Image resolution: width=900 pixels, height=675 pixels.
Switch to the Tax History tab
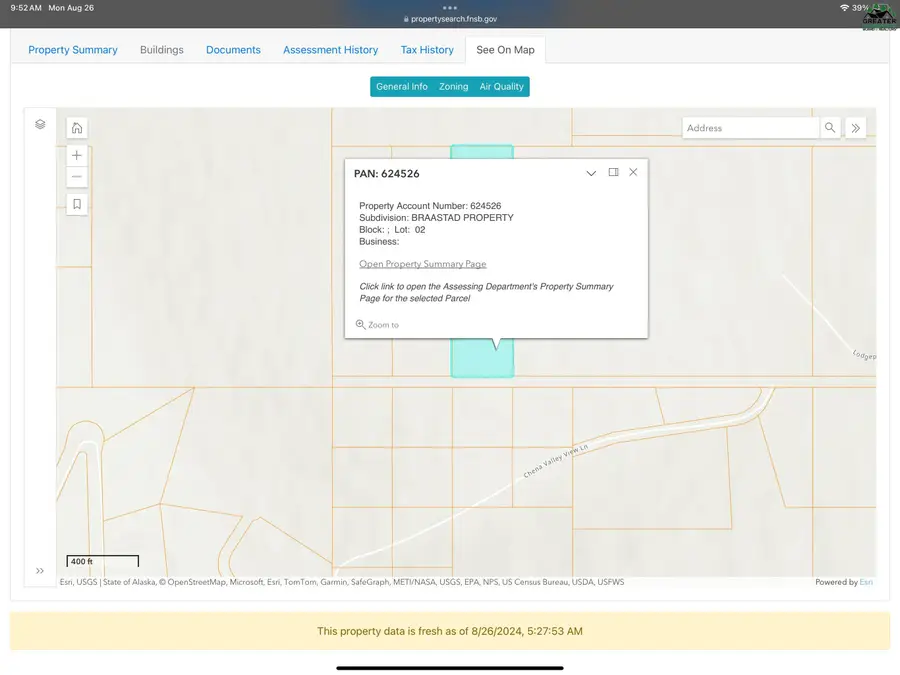click(427, 49)
